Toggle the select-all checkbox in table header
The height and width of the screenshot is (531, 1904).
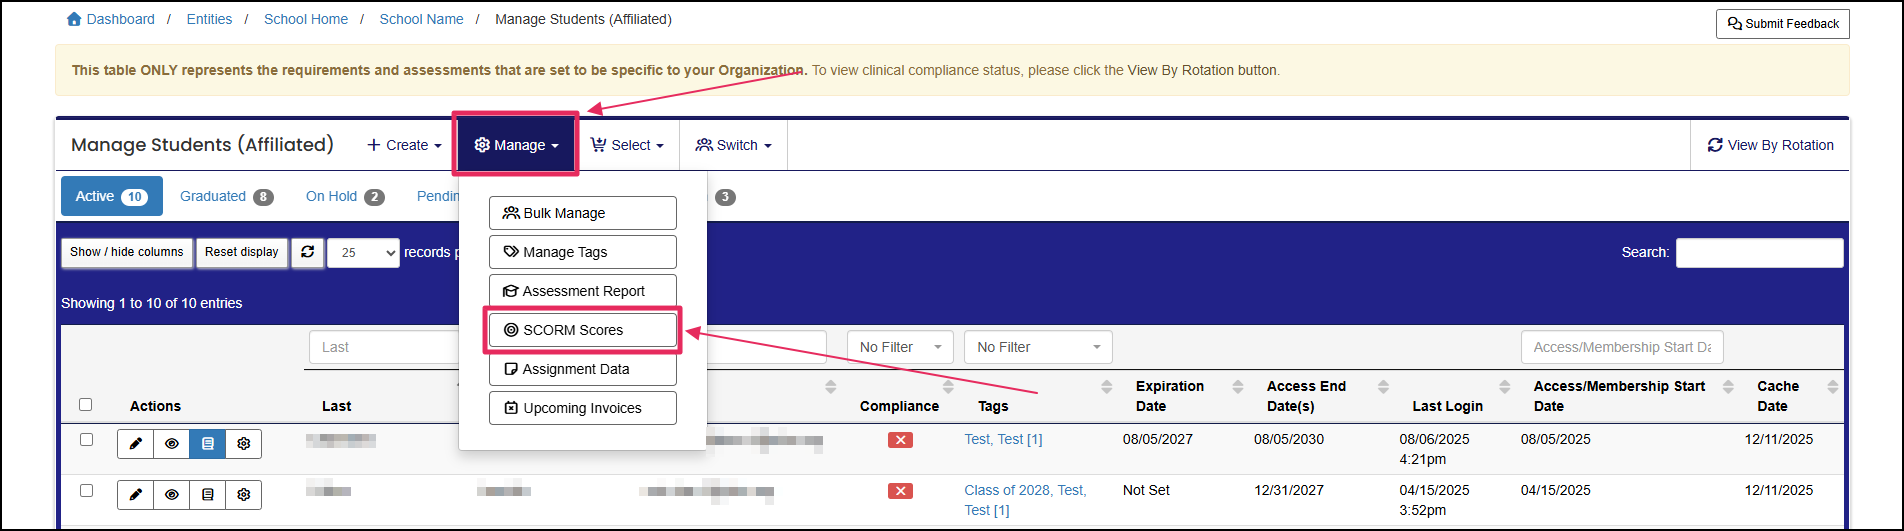click(86, 405)
